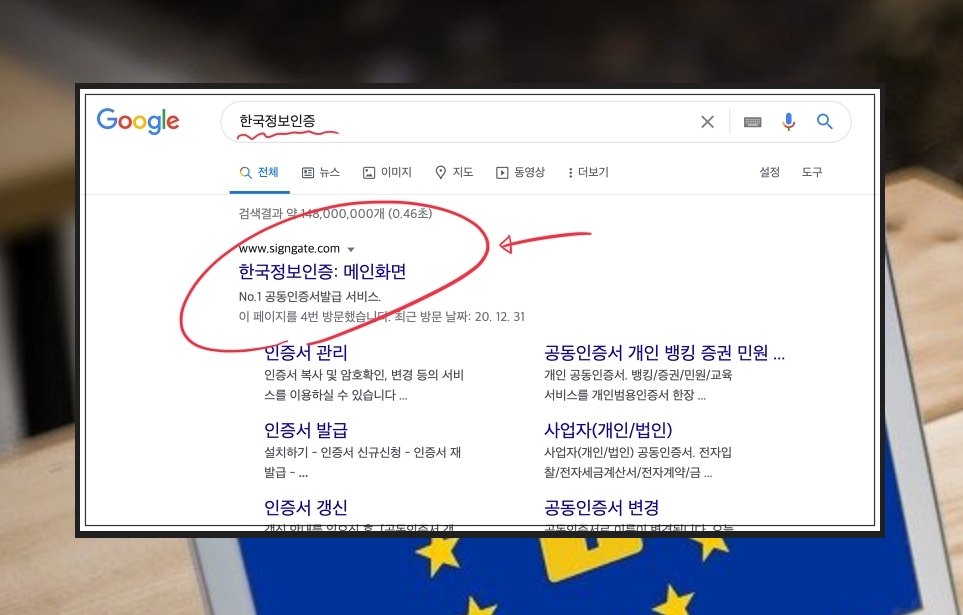Image resolution: width=963 pixels, height=615 pixels.
Task: Click the www.signgate.com URL text
Action: pyautogui.click(x=289, y=249)
